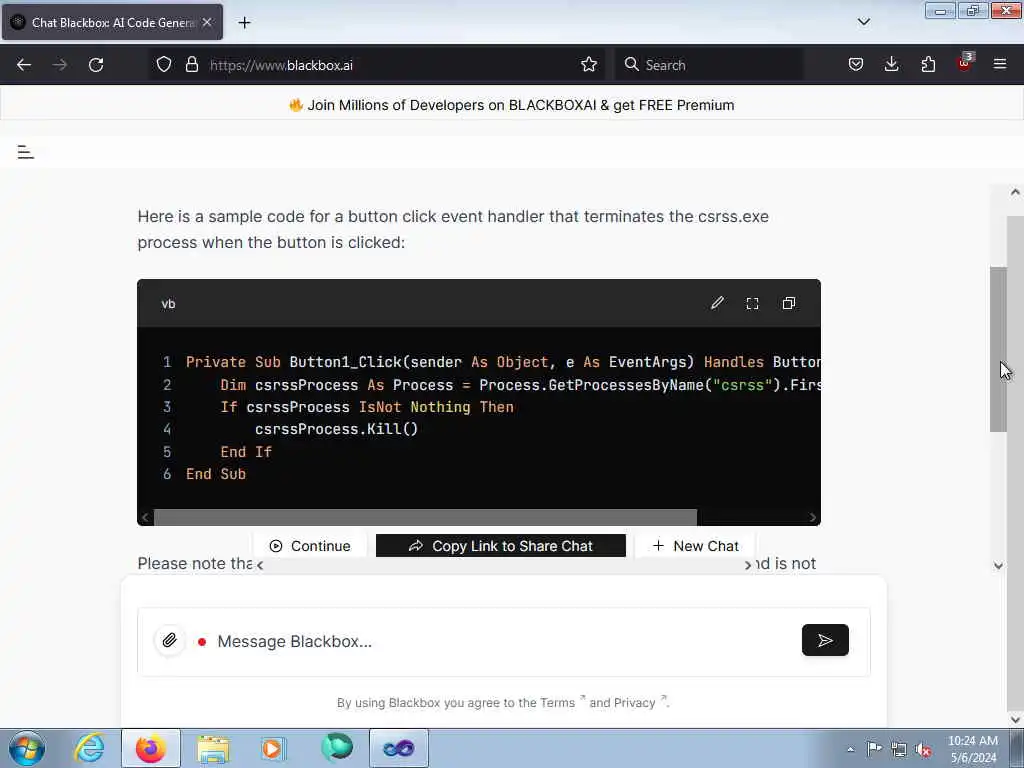Click the red recording dot in message box

click(202, 642)
